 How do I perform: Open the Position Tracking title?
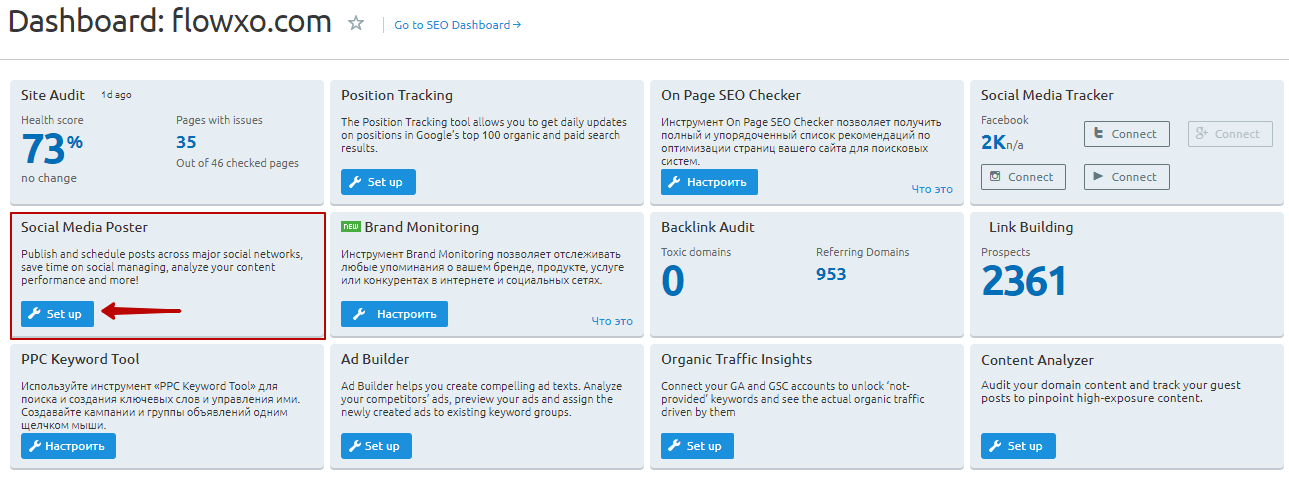[397, 95]
